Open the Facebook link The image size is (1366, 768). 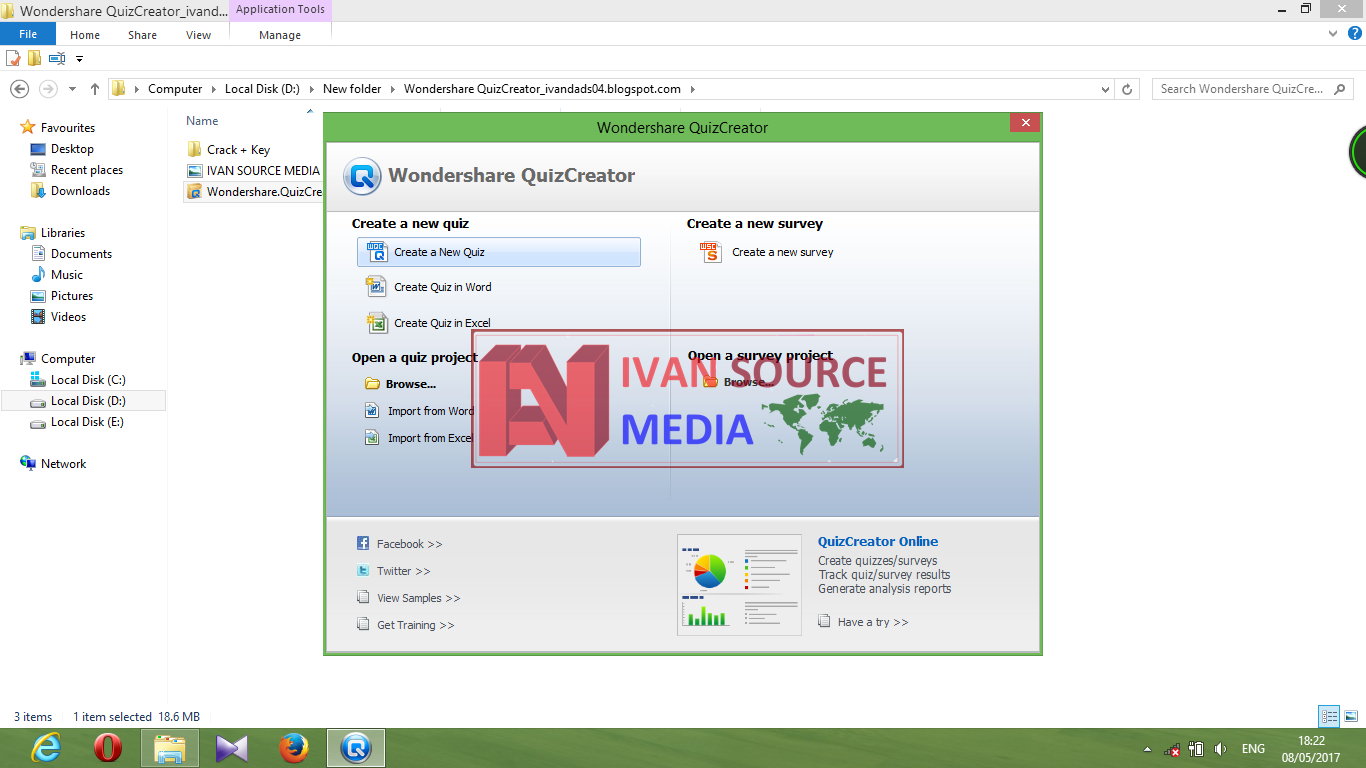409,544
